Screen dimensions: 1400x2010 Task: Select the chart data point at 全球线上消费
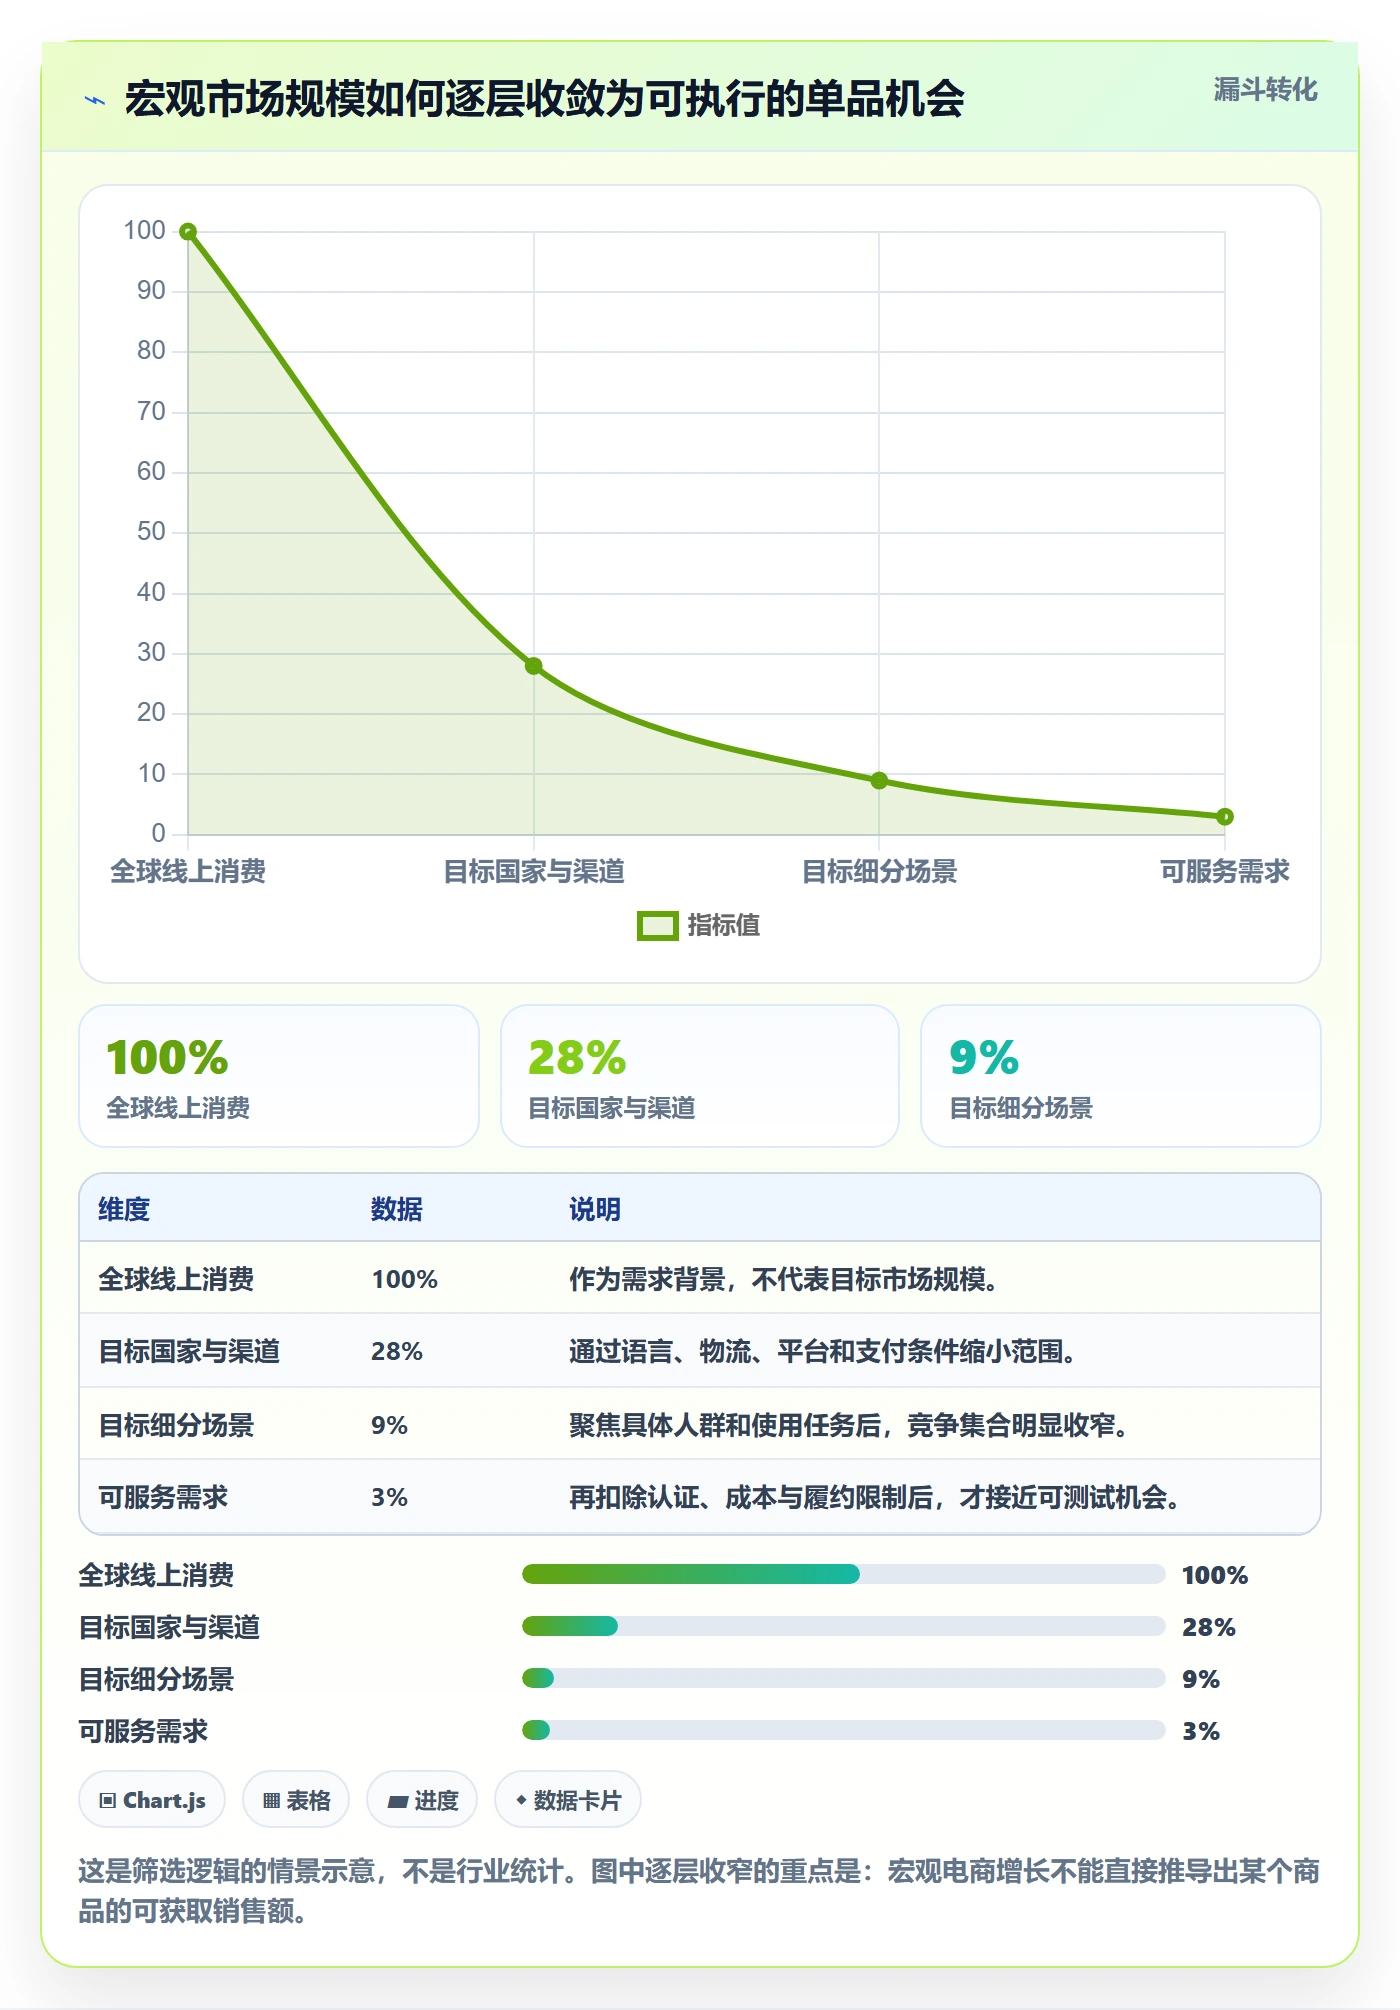tap(188, 232)
